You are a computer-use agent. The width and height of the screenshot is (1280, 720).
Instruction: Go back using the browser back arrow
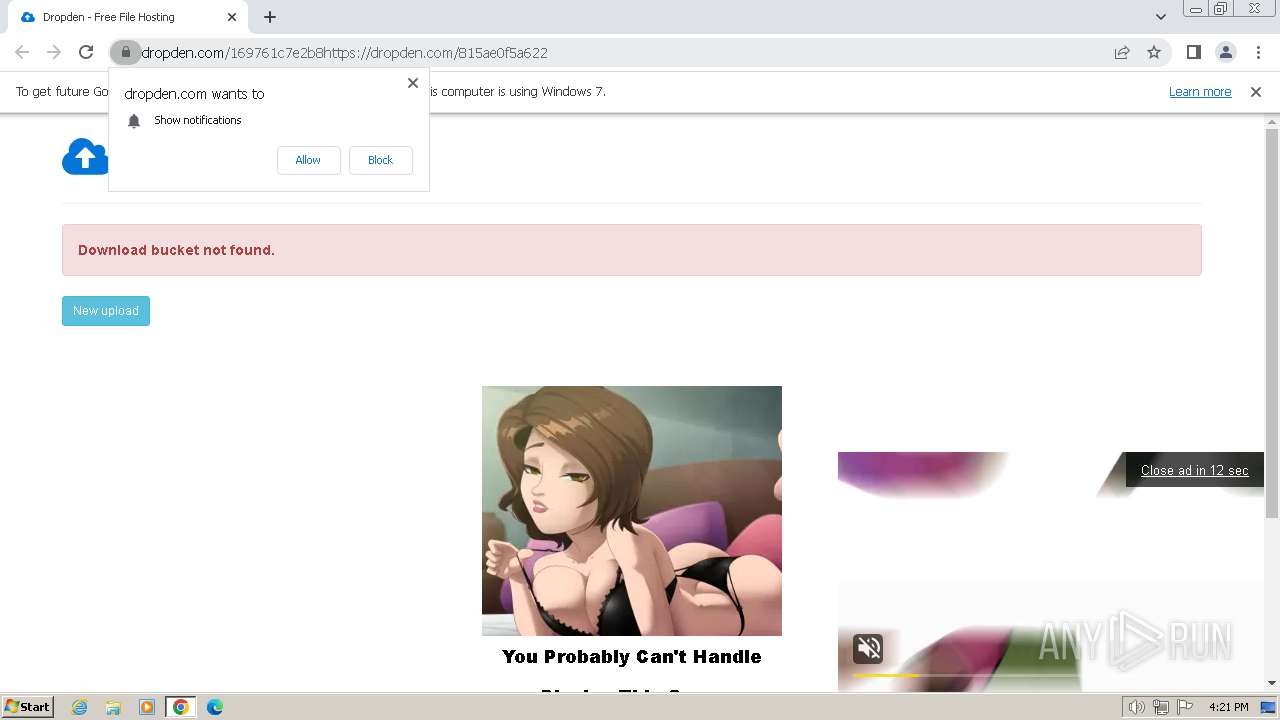tap(22, 52)
